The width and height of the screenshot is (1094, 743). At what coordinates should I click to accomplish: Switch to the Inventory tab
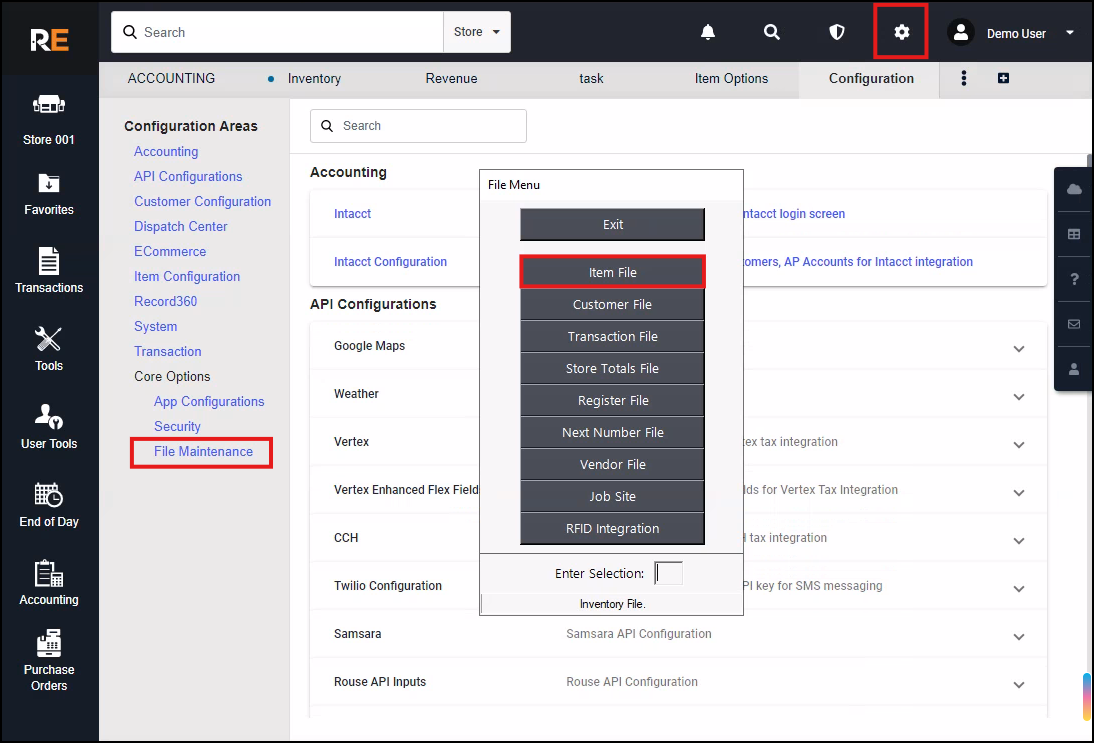314,78
